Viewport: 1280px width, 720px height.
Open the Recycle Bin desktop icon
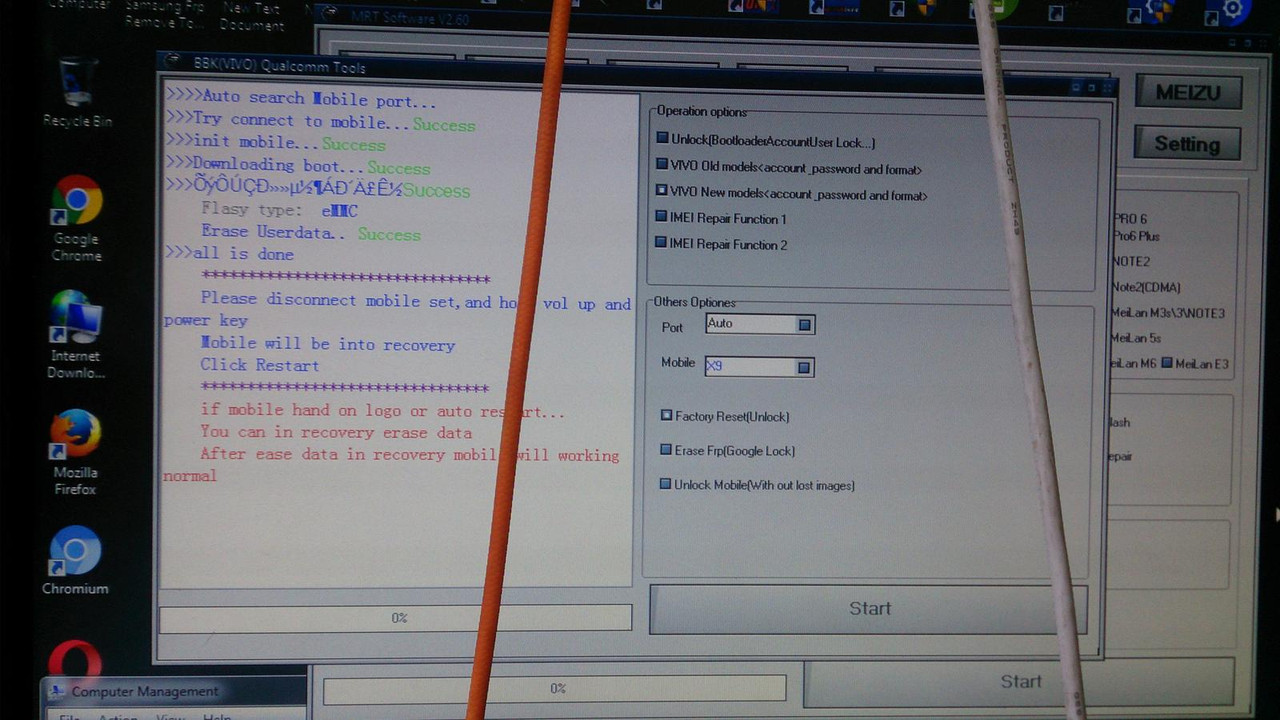78,92
